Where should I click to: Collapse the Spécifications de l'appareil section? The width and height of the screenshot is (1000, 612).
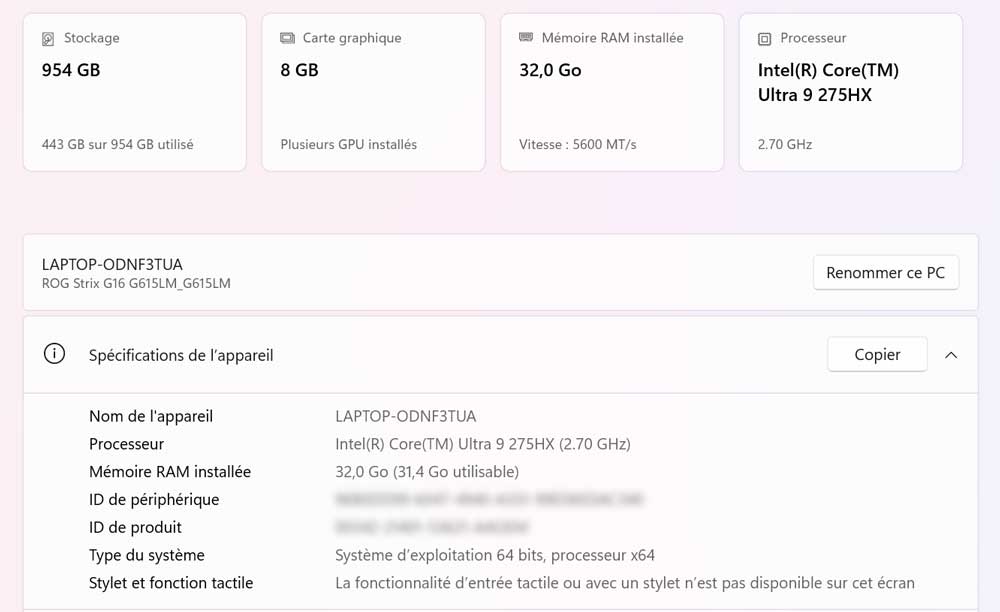pos(952,354)
